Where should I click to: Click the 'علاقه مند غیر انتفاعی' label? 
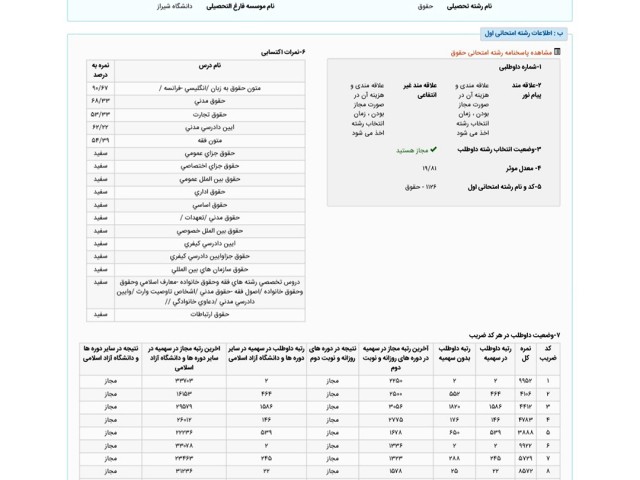click(420, 92)
